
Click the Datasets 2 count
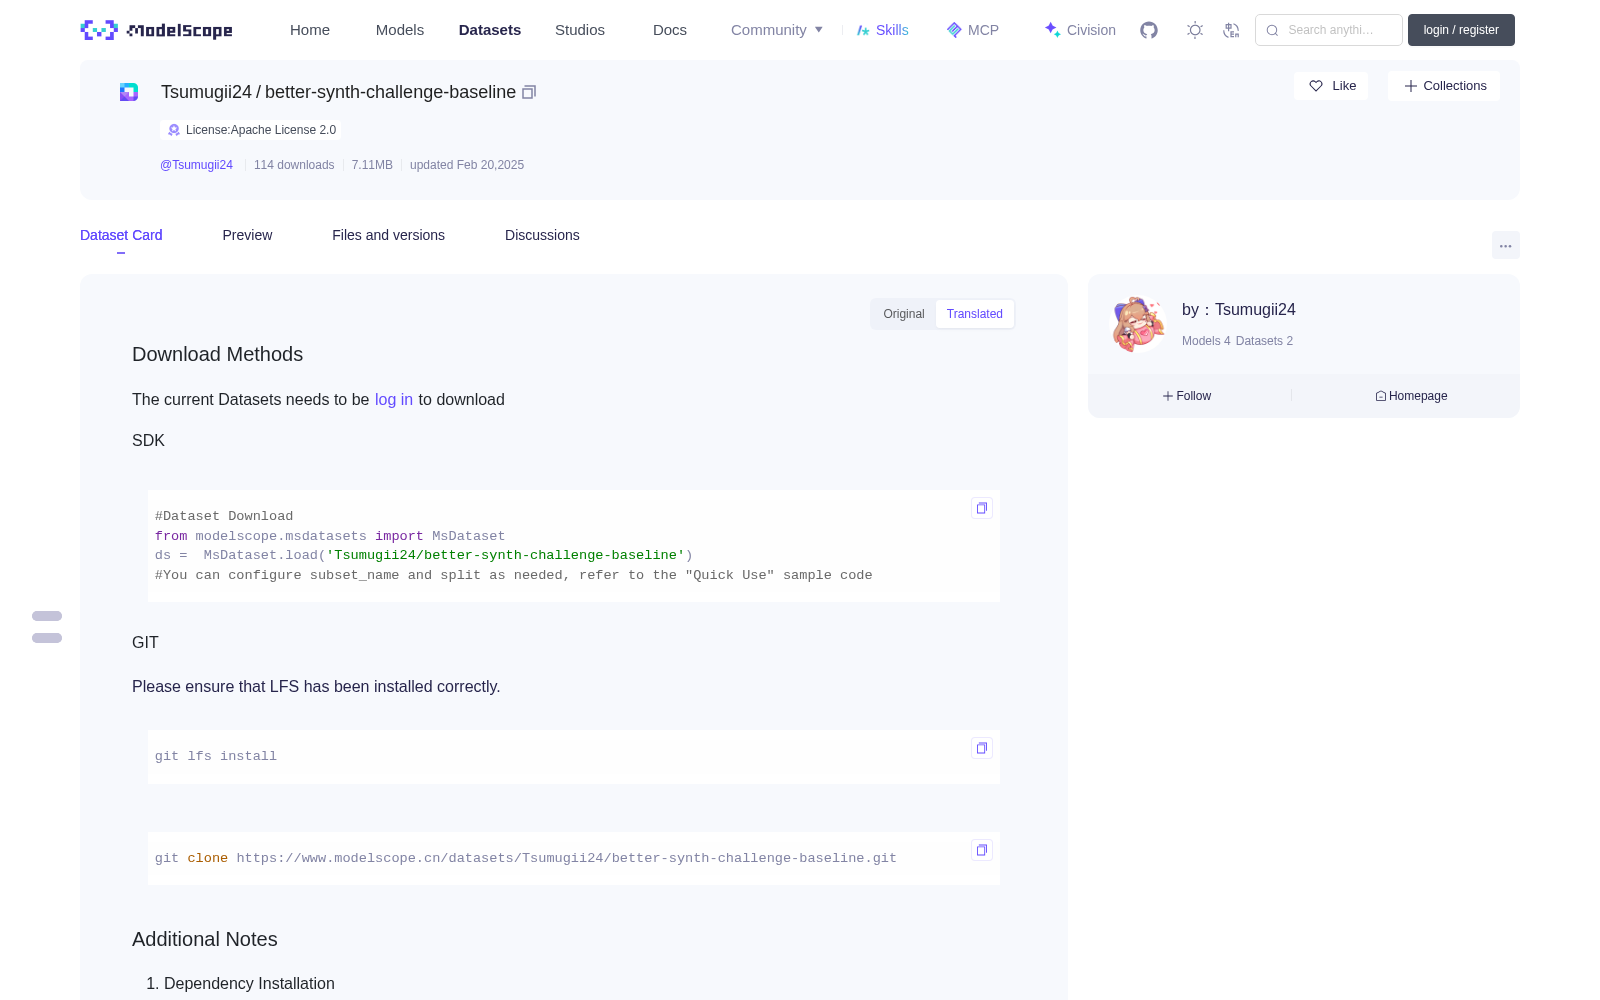click(1264, 341)
